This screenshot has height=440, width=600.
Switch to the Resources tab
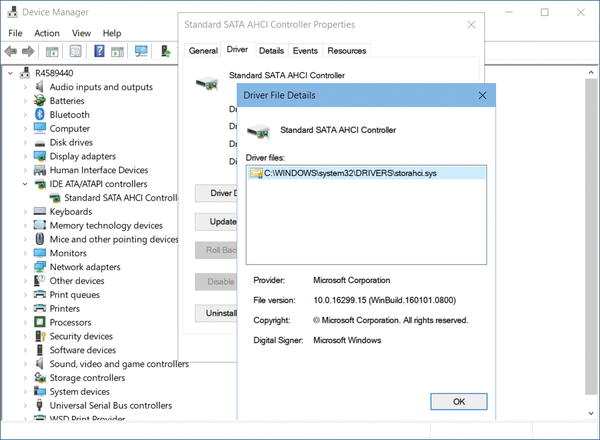pyautogui.click(x=346, y=50)
